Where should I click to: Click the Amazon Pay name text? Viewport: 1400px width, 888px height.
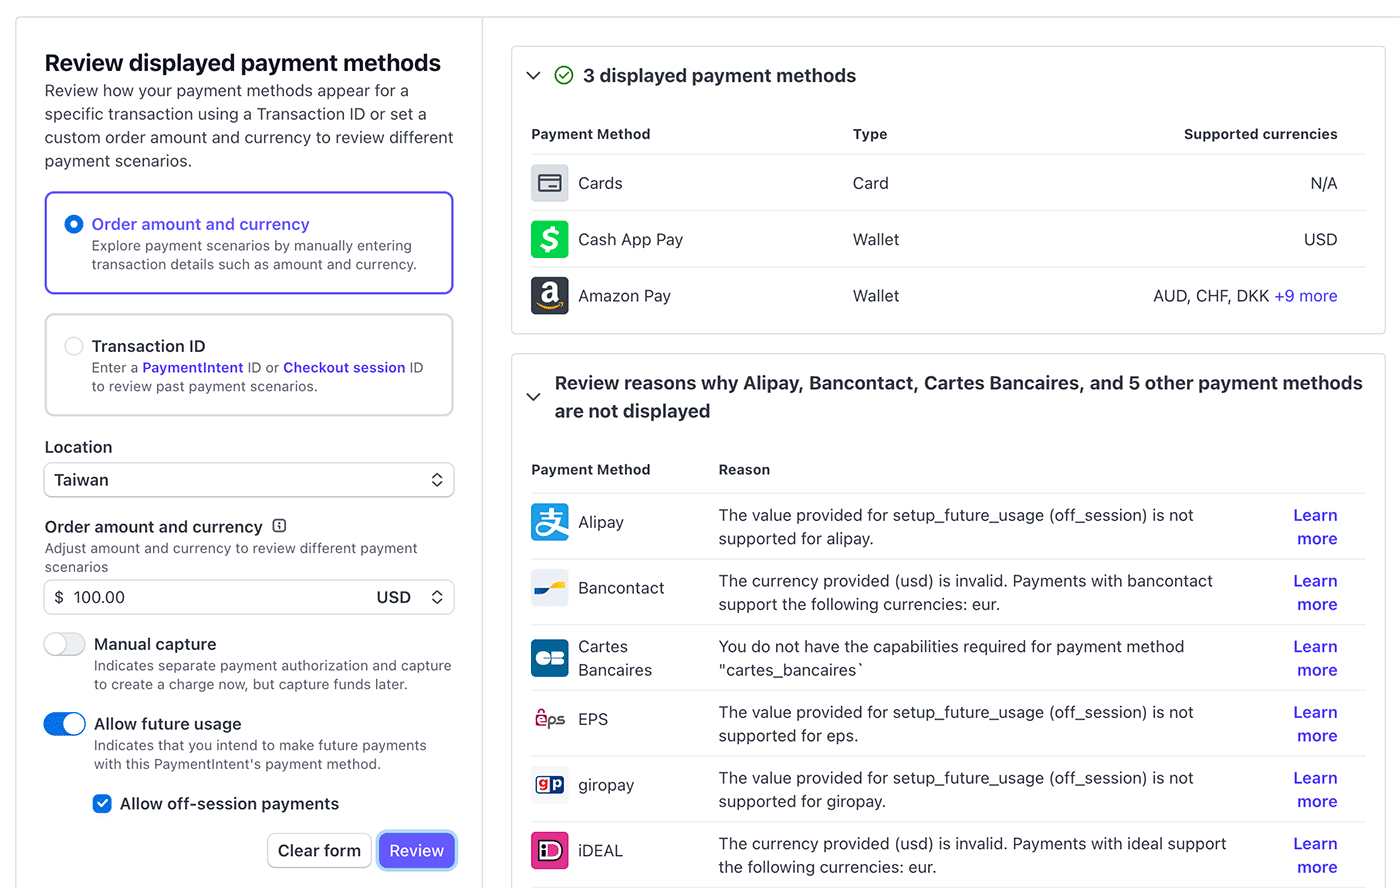624,296
